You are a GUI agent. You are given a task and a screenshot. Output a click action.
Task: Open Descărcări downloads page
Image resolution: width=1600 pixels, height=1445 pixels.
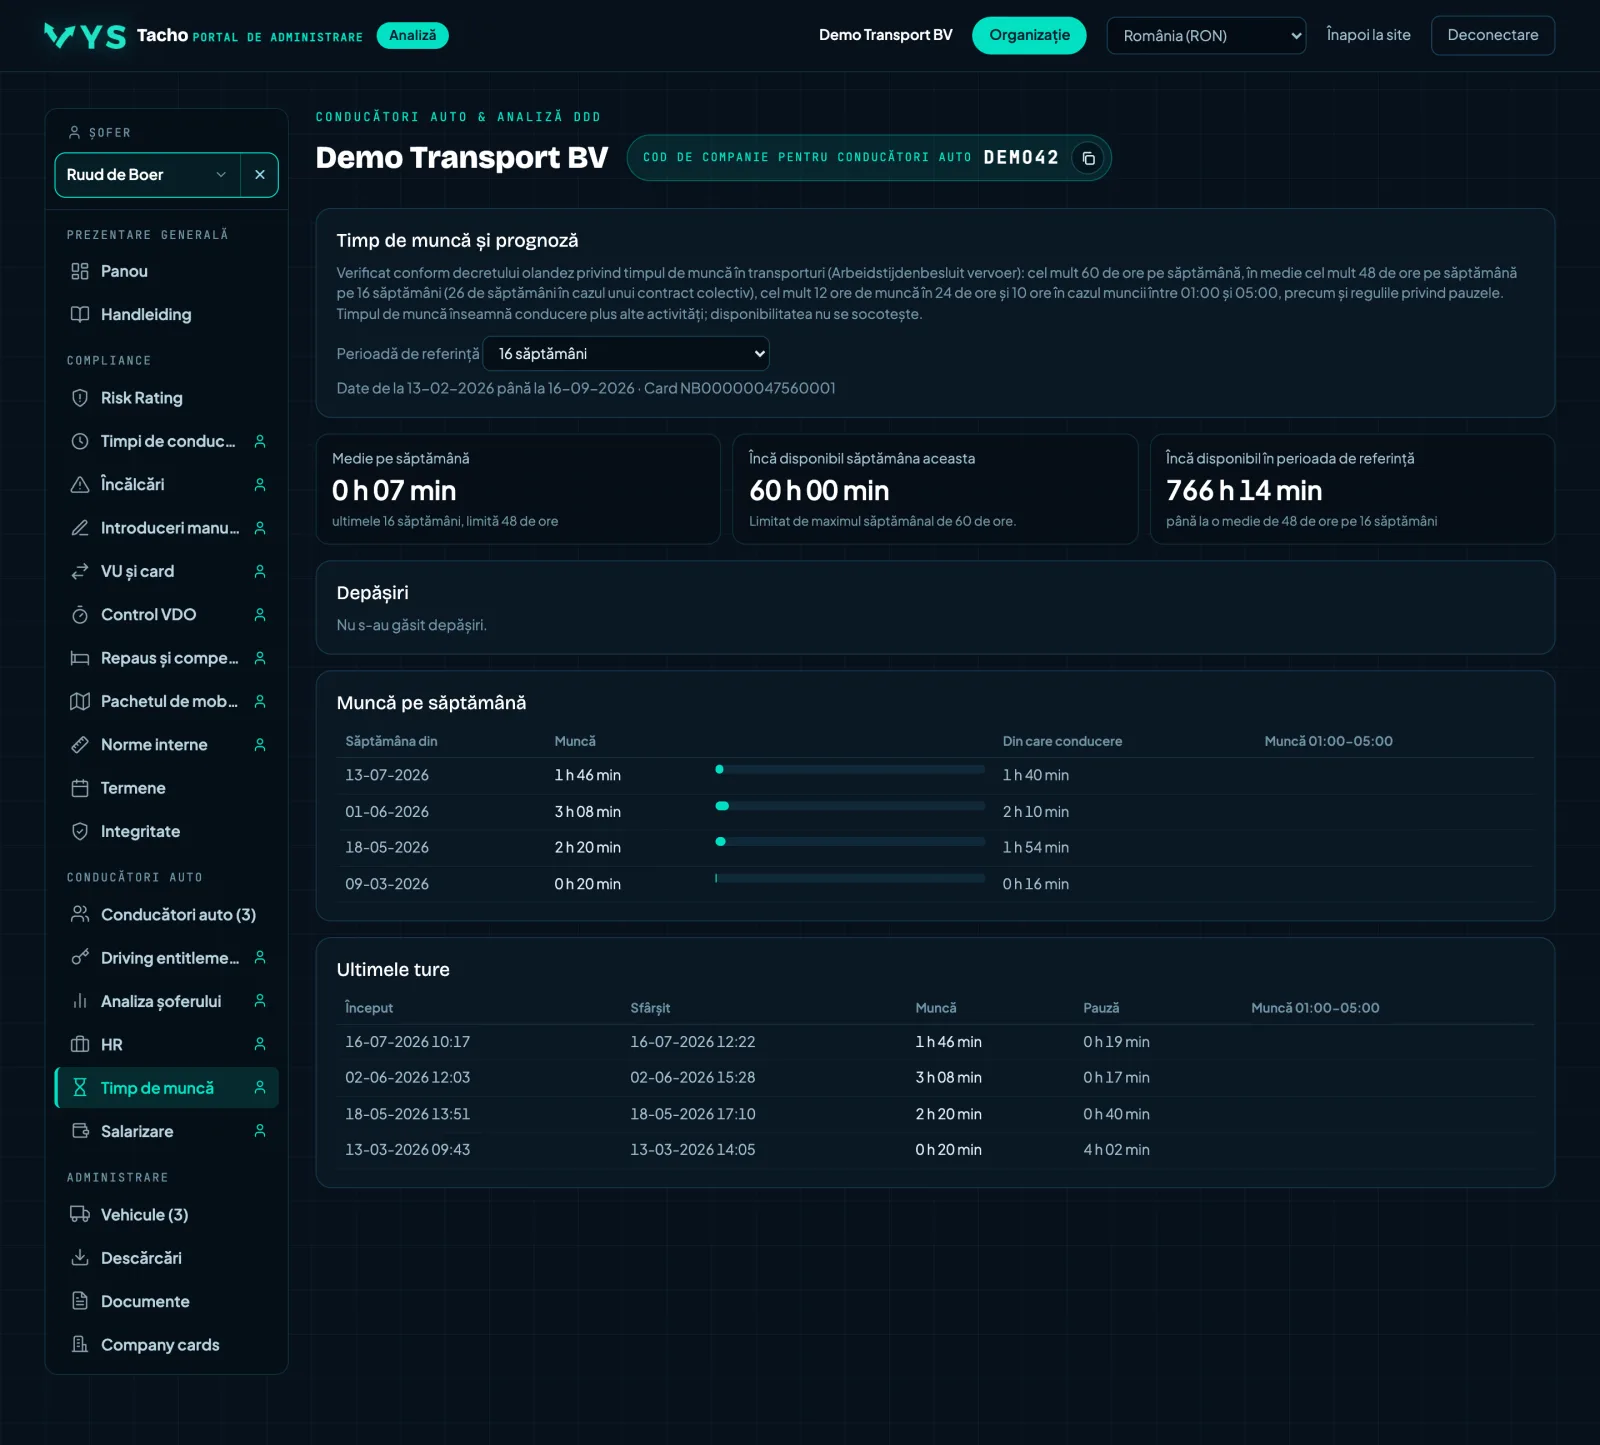point(166,1258)
